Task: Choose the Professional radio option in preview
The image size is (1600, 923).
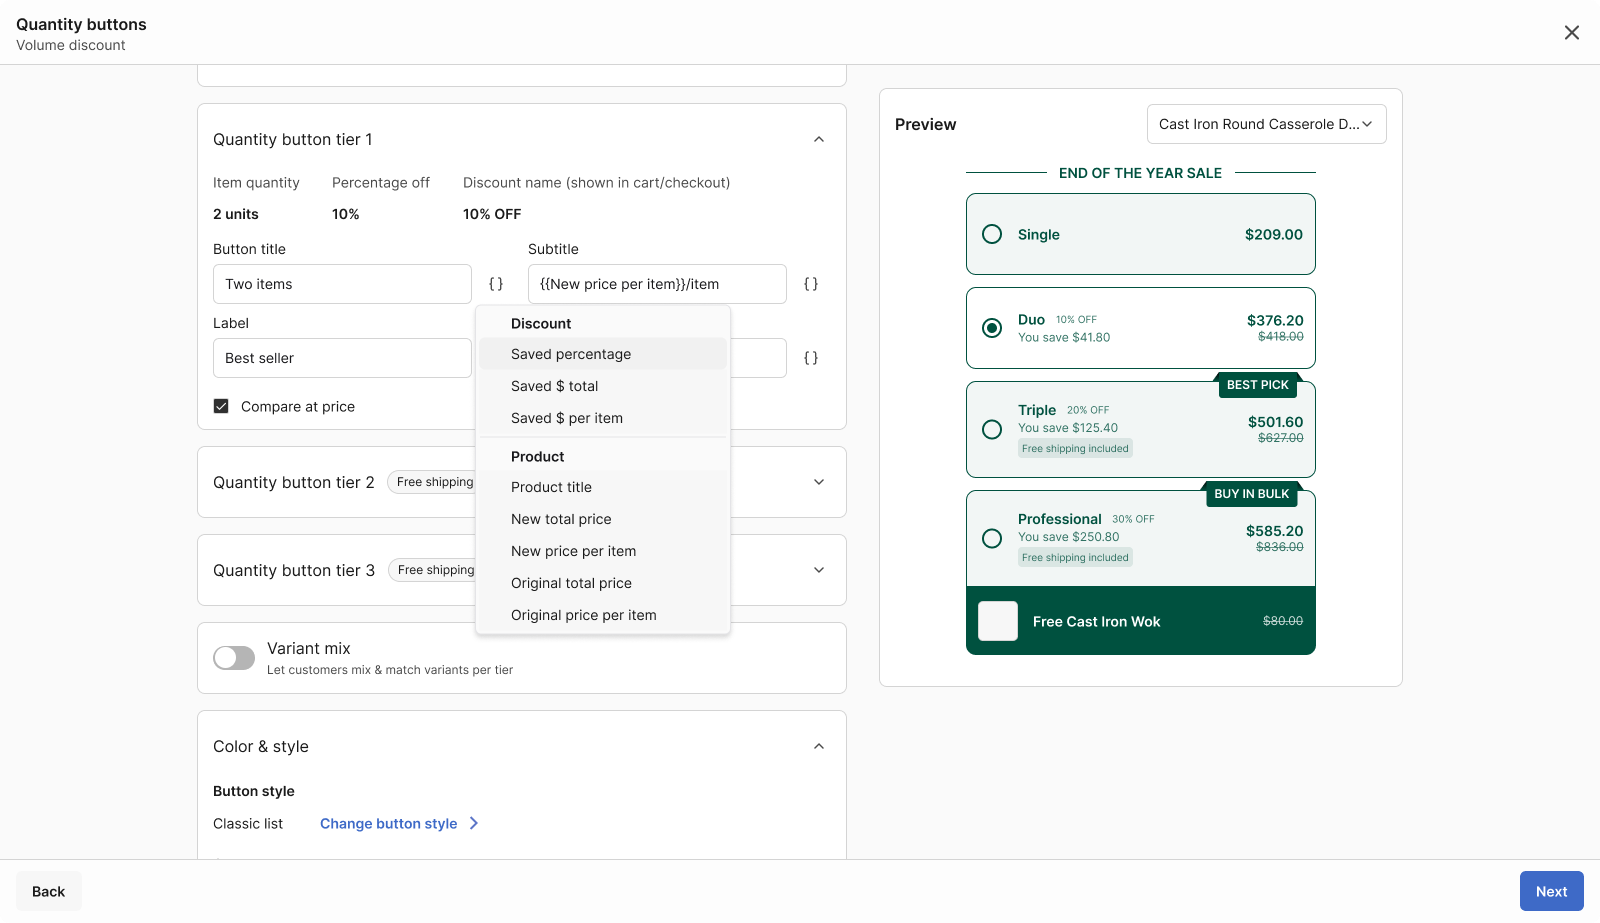Action: point(992,538)
